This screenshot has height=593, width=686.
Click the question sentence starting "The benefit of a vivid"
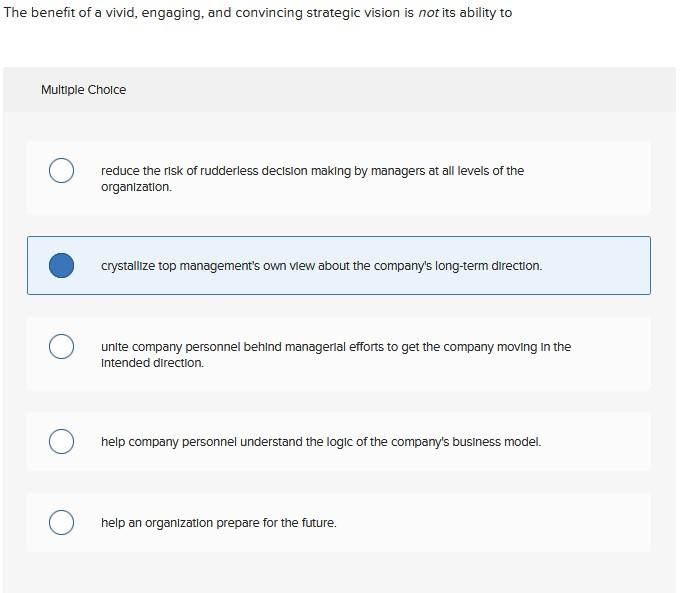pos(150,13)
